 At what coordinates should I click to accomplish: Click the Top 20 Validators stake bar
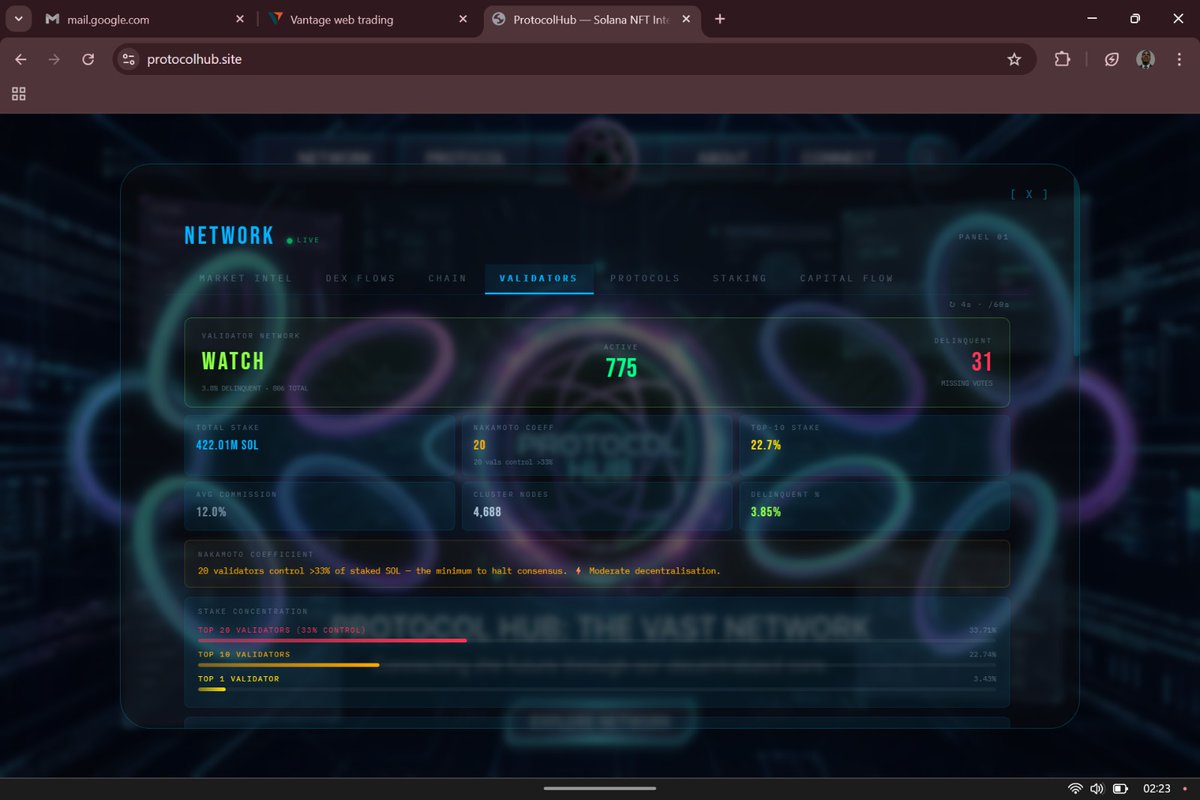coord(597,640)
